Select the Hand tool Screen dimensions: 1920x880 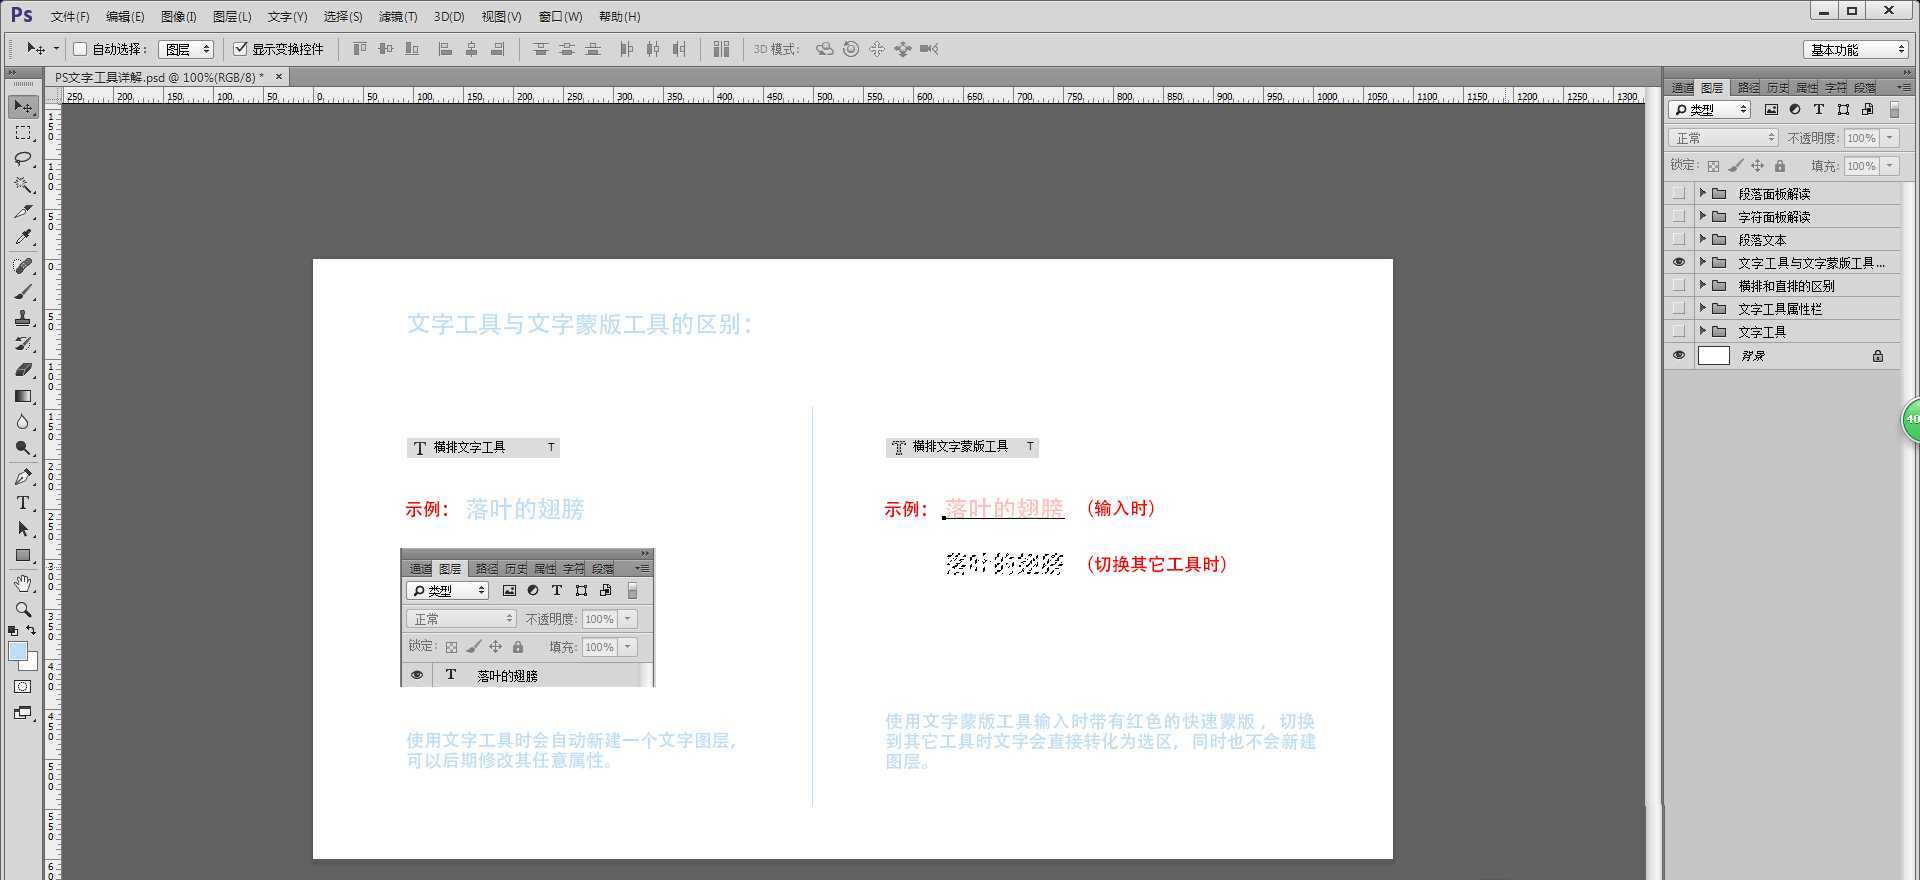[x=23, y=583]
